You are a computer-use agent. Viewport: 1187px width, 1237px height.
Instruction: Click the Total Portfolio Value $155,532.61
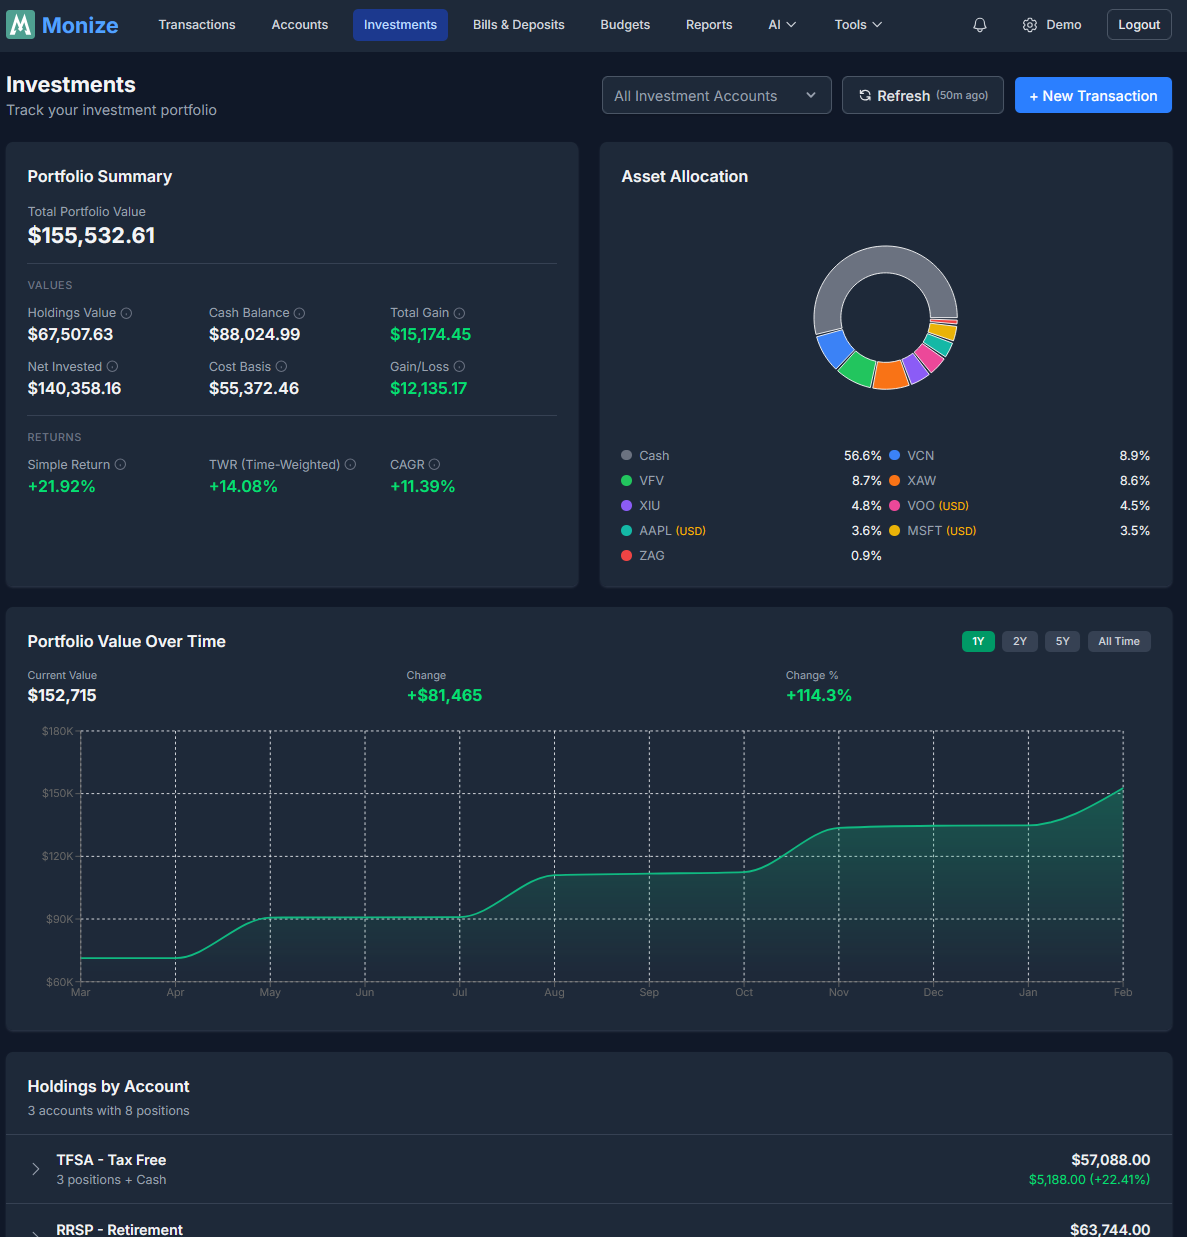click(91, 235)
